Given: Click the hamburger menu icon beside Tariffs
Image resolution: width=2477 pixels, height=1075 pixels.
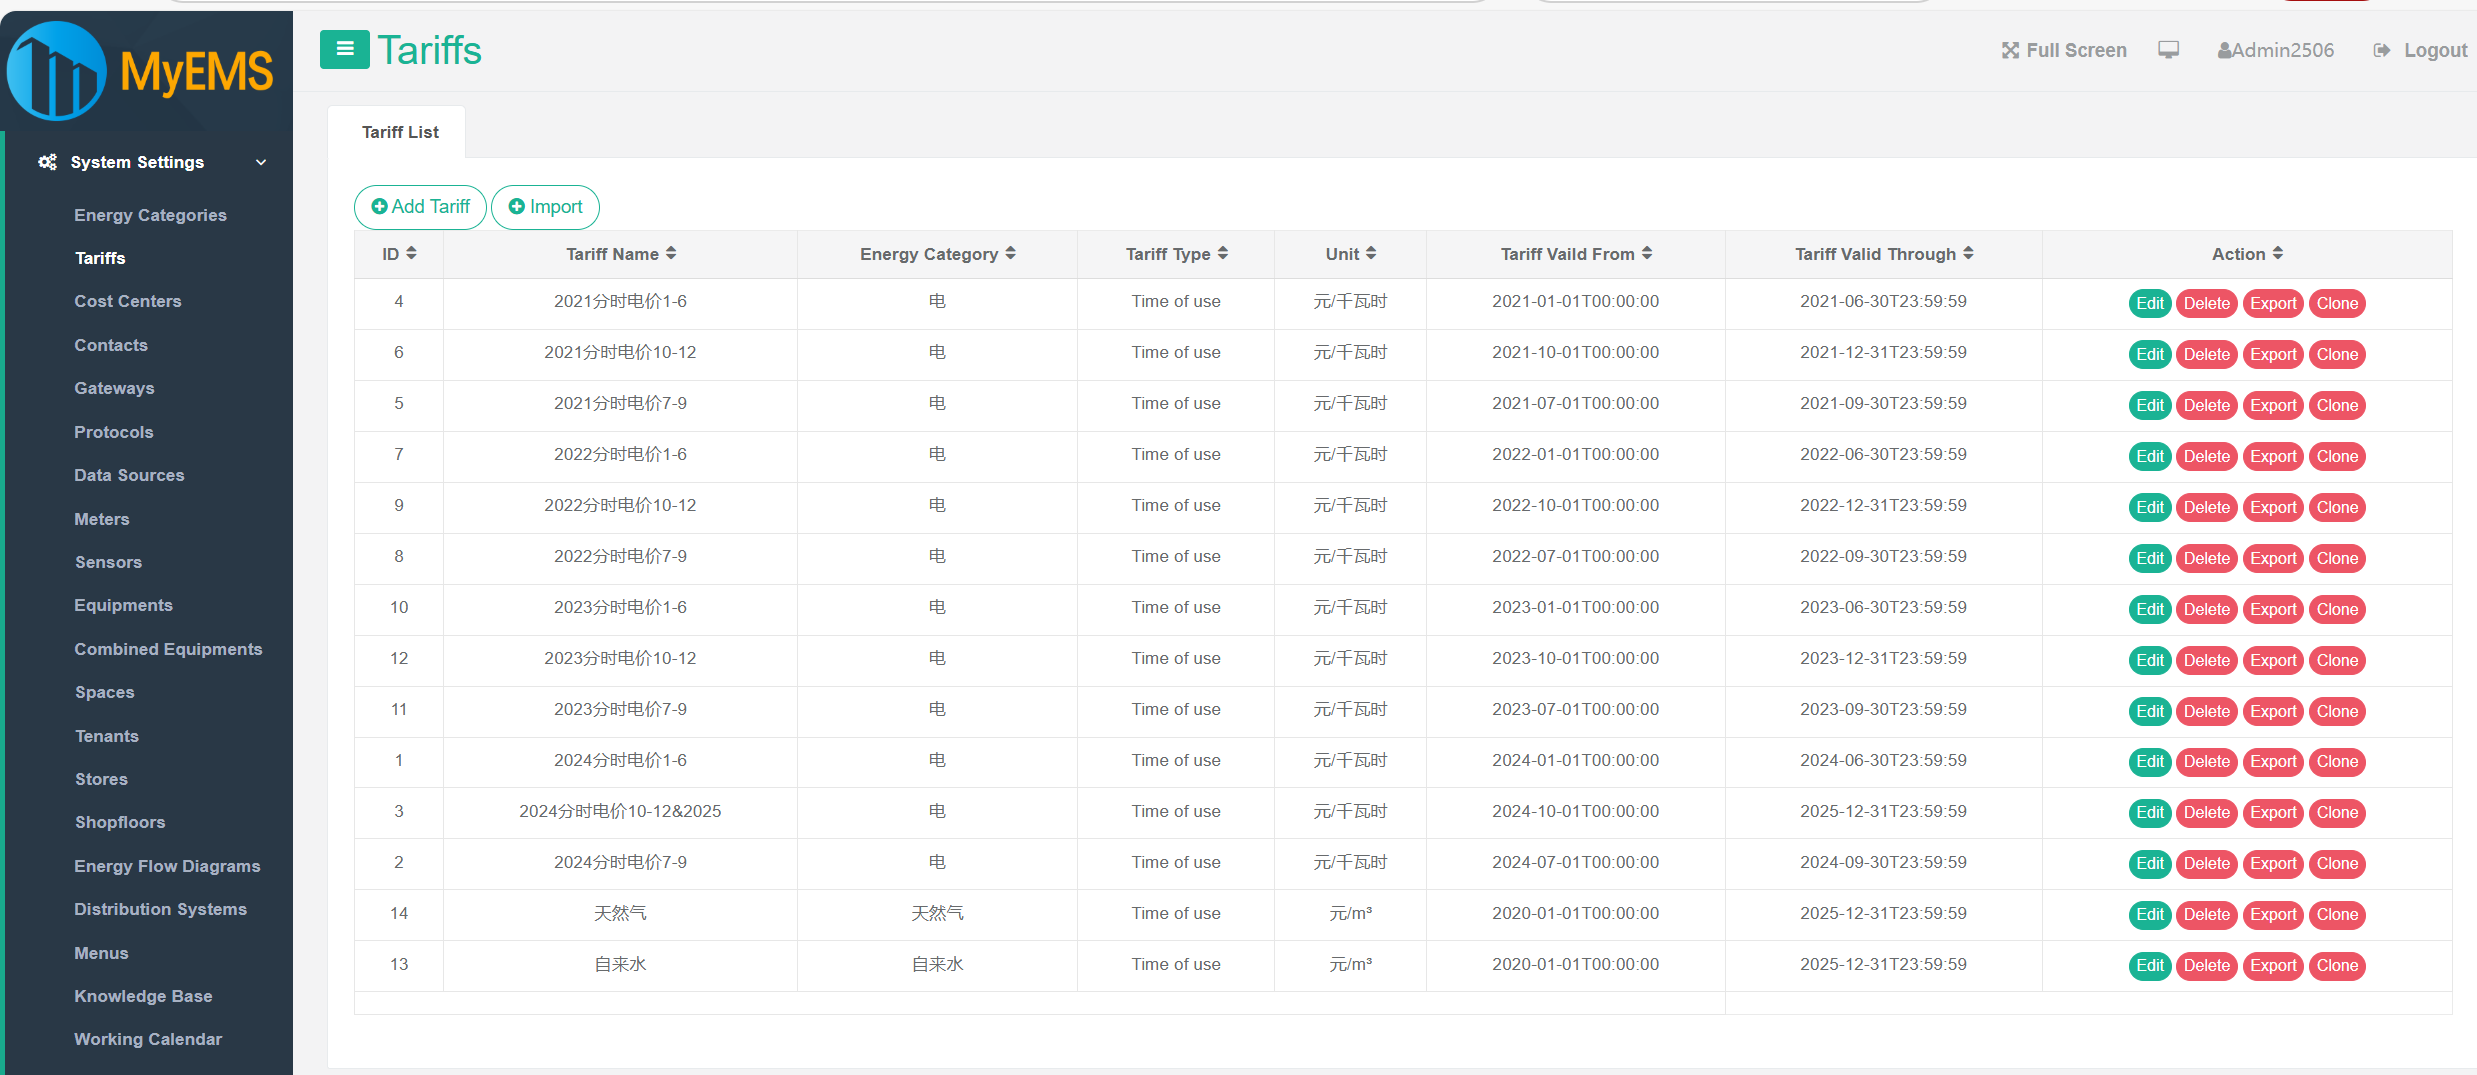Looking at the screenshot, I should [x=344, y=49].
